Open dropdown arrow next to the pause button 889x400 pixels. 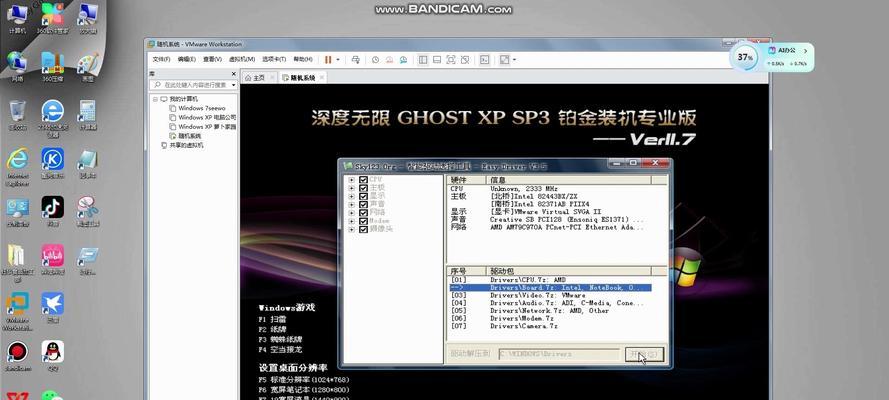338,59
